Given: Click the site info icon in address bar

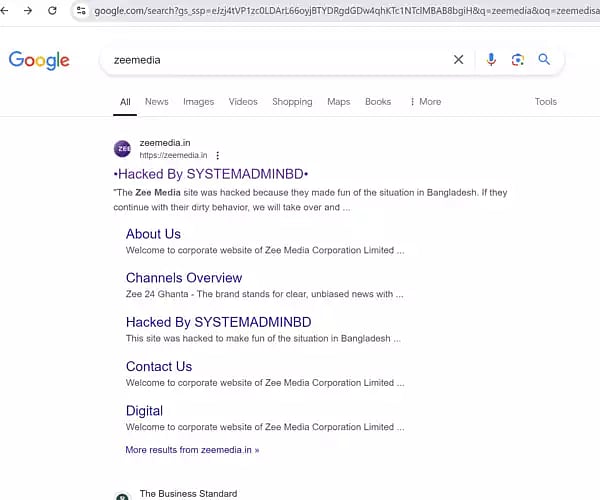Looking at the screenshot, I should click(80, 11).
